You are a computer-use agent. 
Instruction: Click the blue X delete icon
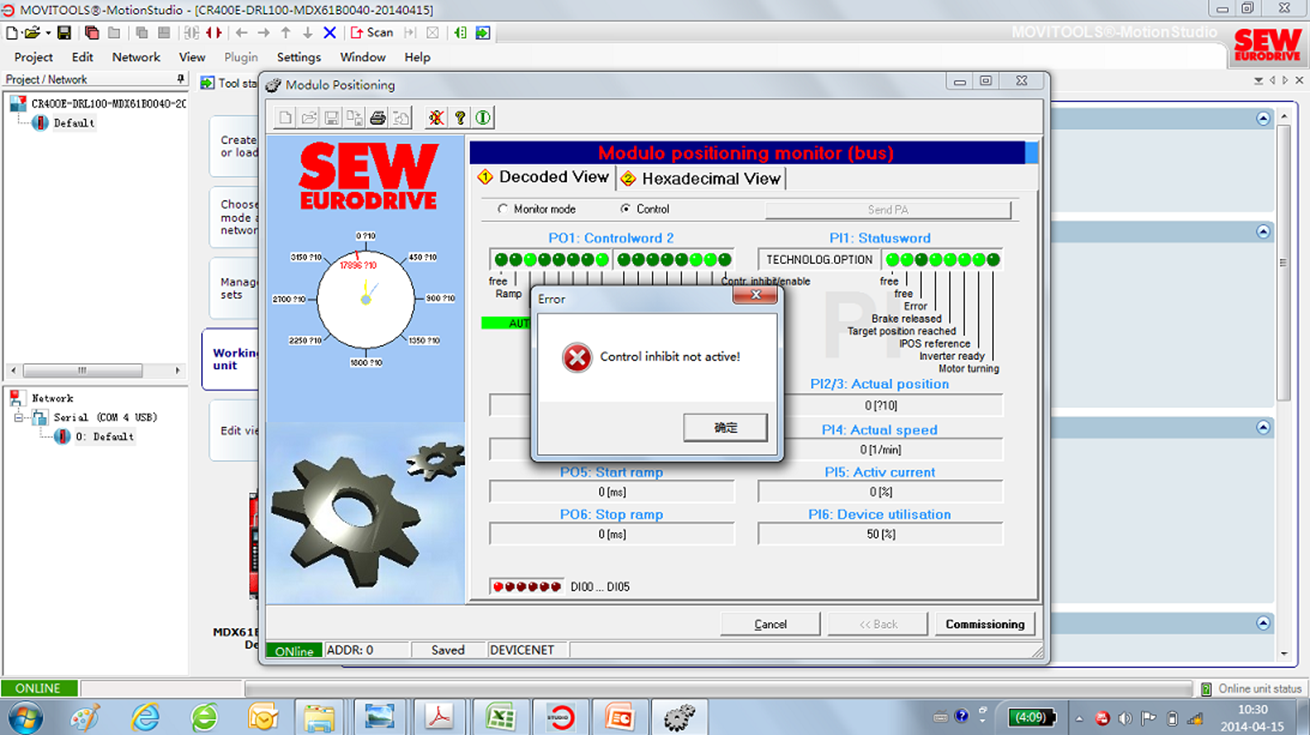tap(329, 33)
